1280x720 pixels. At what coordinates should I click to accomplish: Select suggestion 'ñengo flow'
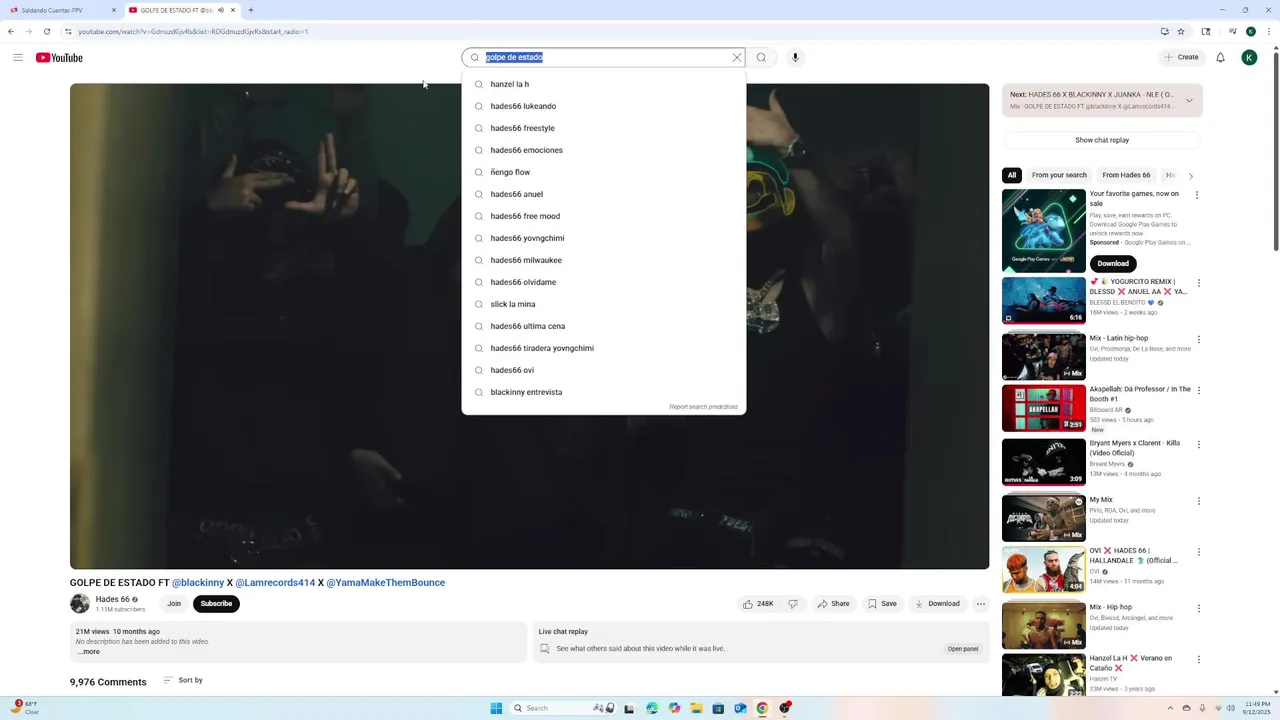[604, 172]
